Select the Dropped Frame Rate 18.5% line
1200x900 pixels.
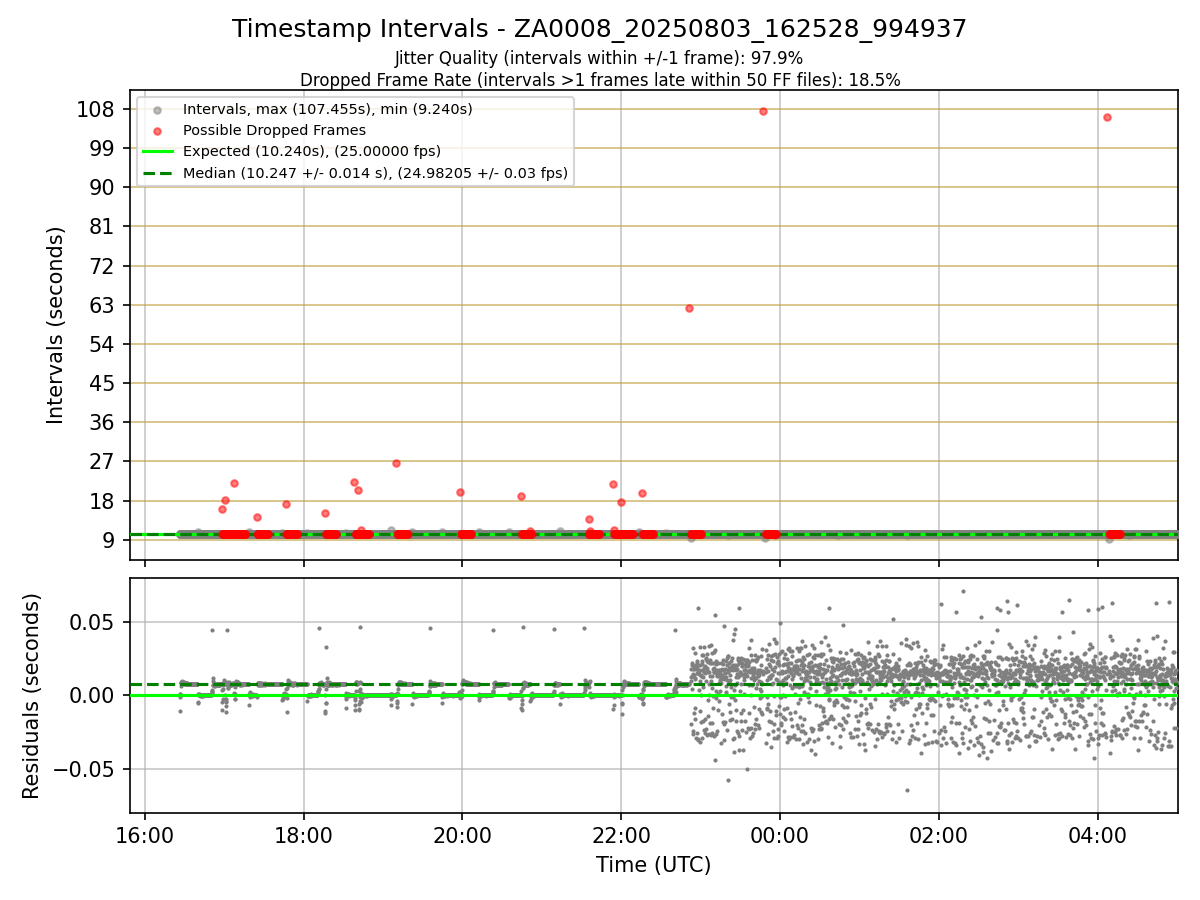coord(600,80)
